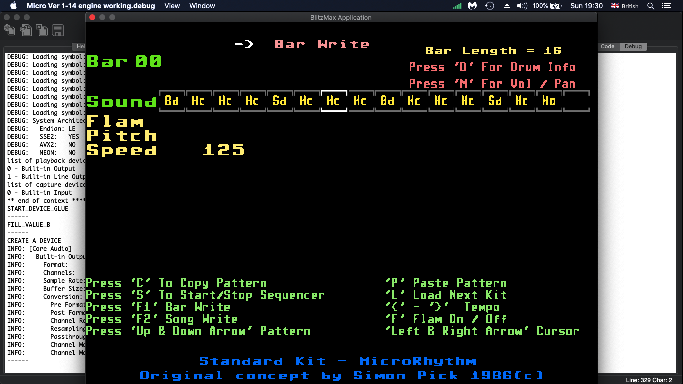This screenshot has width=683, height=384.
Task: Click "'P' Paste Pattern" help line
Action: coord(446,283)
